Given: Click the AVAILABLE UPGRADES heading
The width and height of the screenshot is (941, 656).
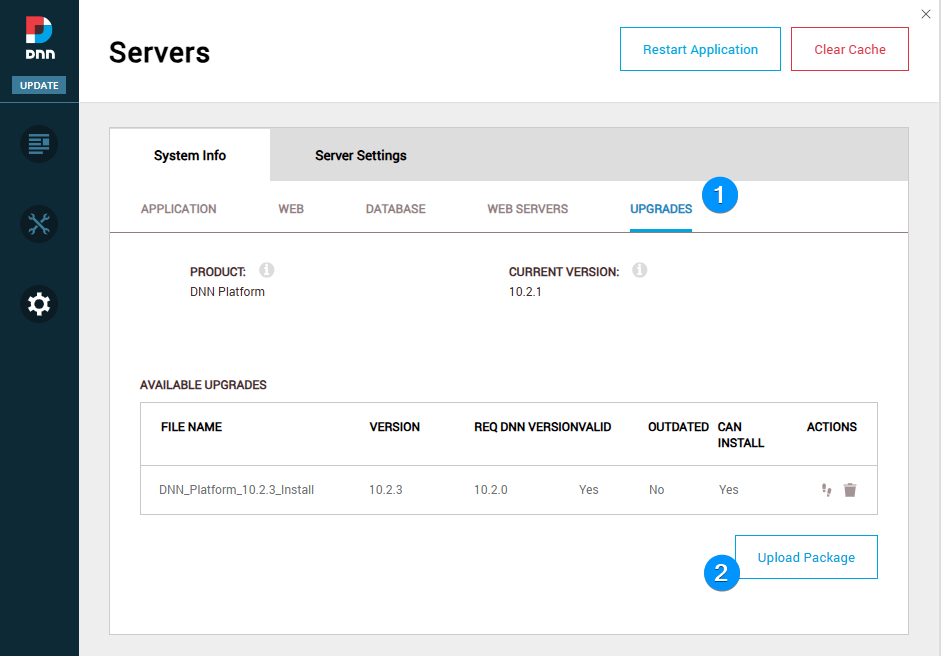Looking at the screenshot, I should click(203, 385).
